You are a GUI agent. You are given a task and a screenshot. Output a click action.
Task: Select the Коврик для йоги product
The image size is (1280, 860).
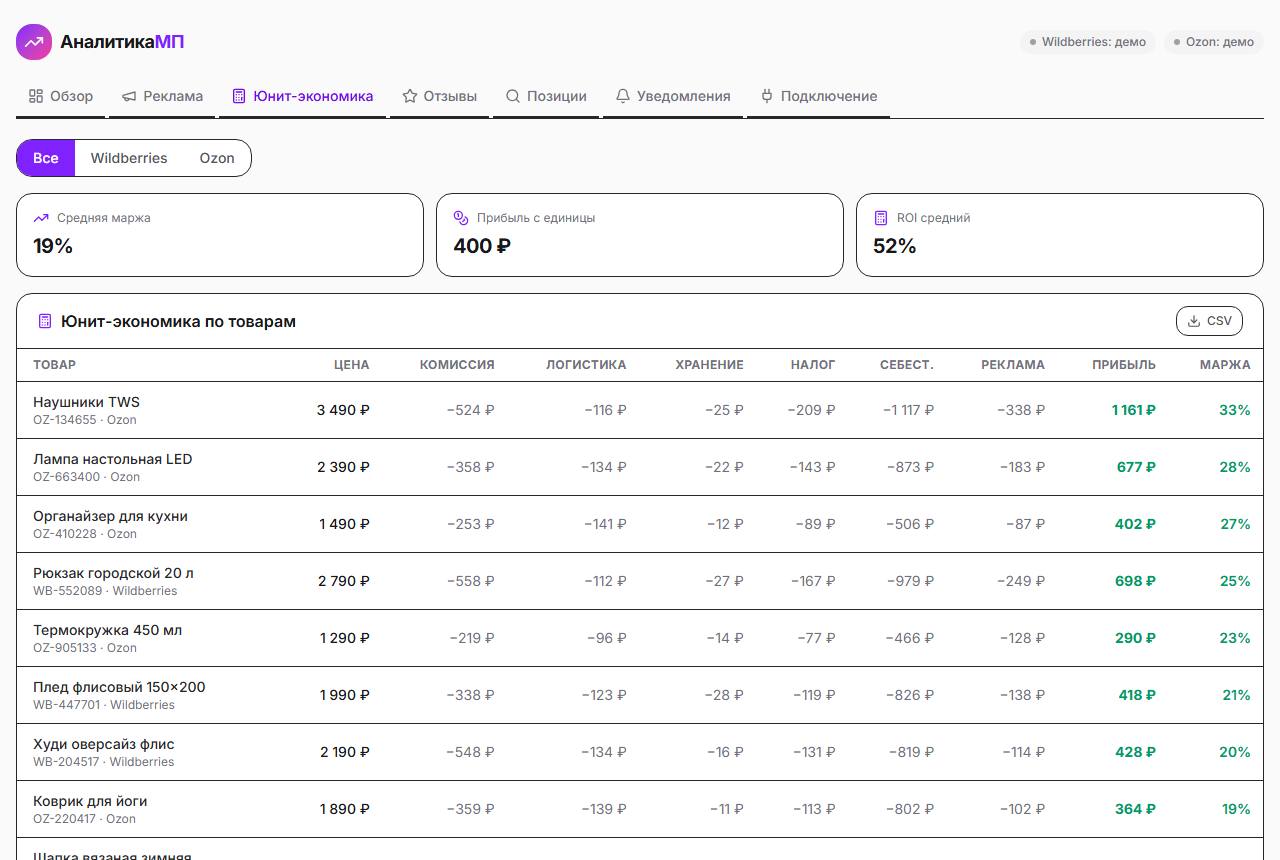(x=640, y=809)
